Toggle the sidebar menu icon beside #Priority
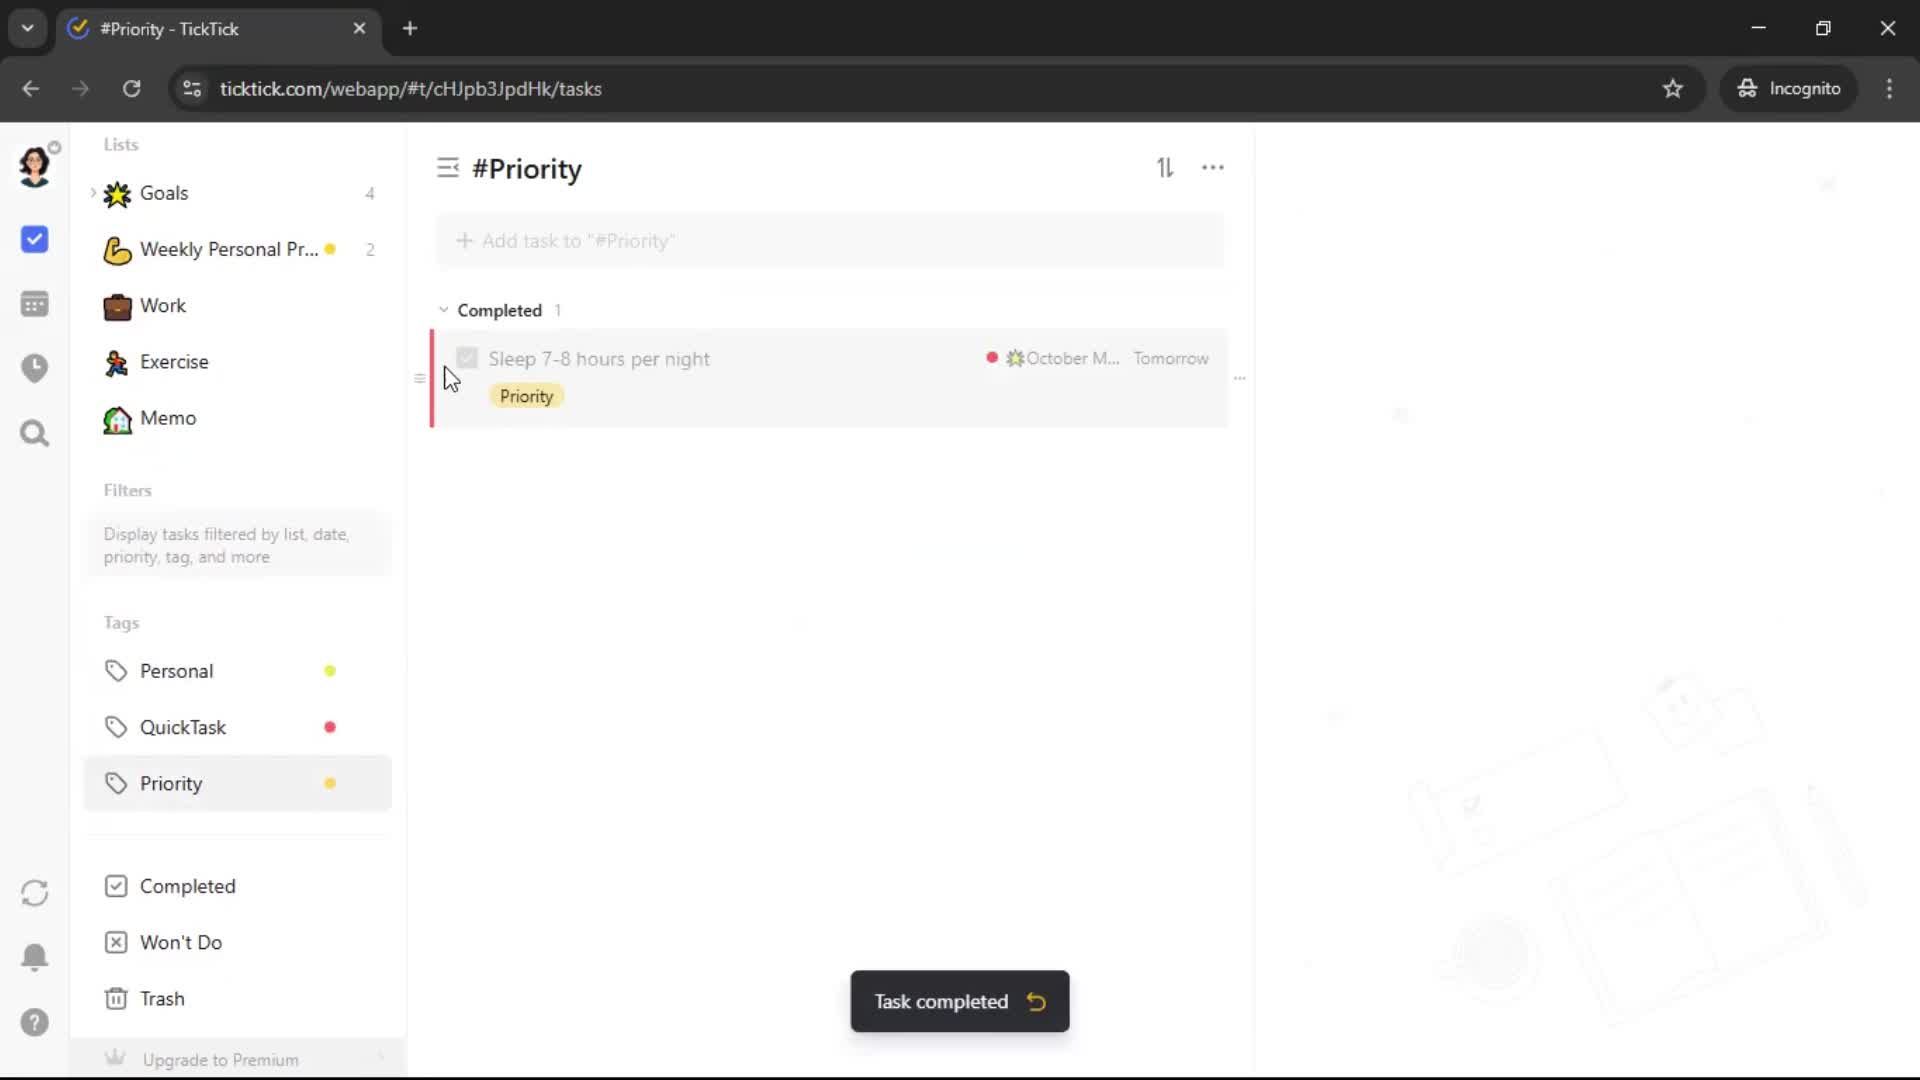 (x=447, y=168)
